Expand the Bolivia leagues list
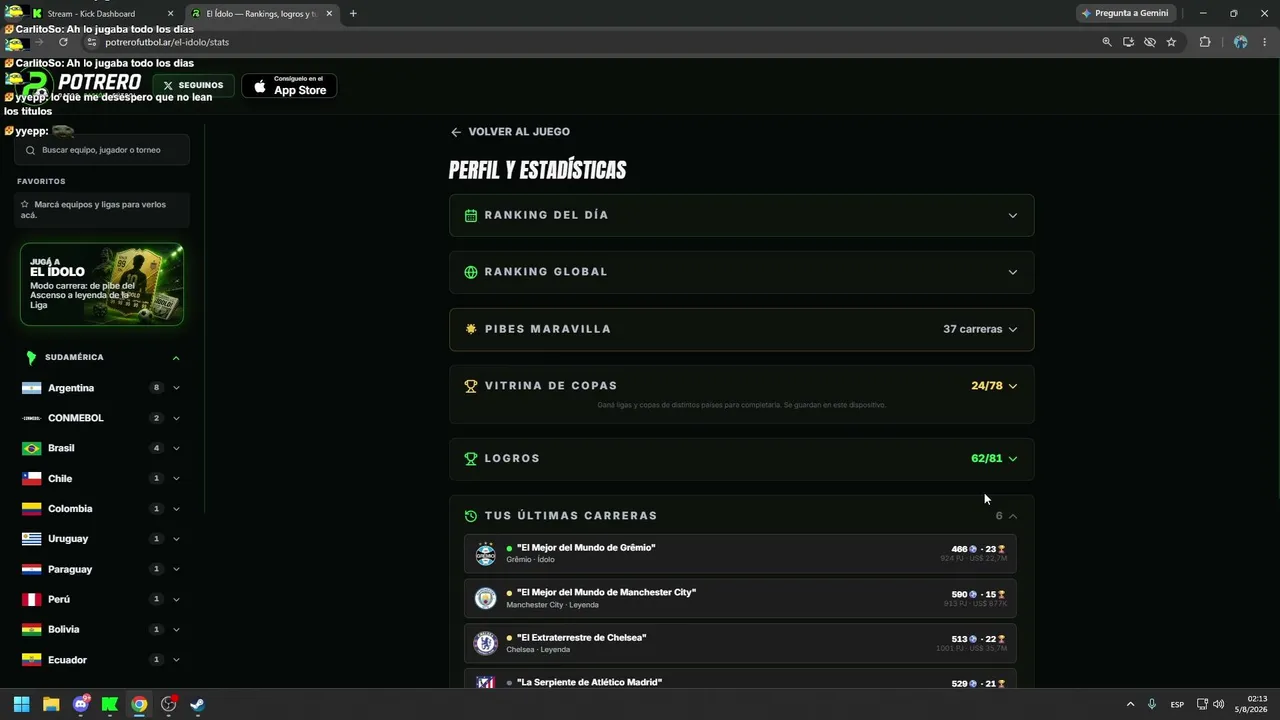This screenshot has width=1280, height=720. pos(176,630)
